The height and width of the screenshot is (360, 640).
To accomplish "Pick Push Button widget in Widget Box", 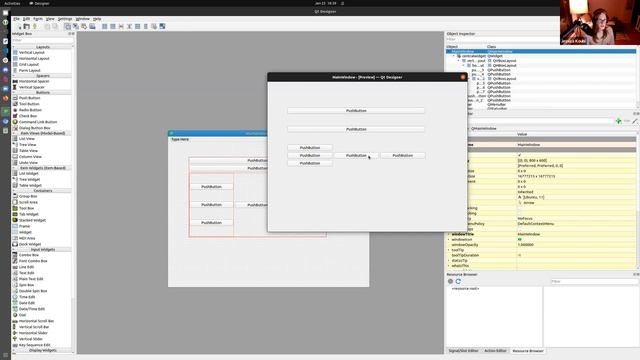I will tap(29, 98).
